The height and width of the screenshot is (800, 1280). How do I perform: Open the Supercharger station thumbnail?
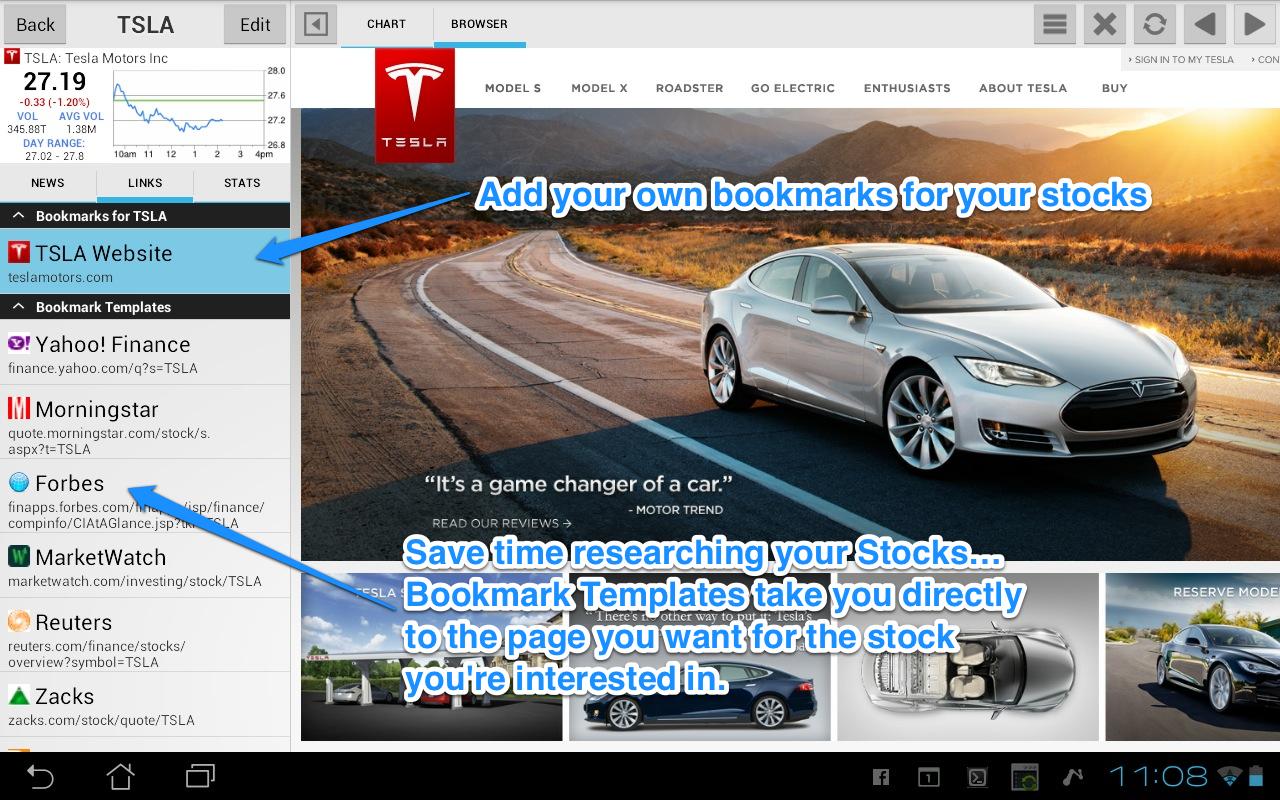click(432, 657)
